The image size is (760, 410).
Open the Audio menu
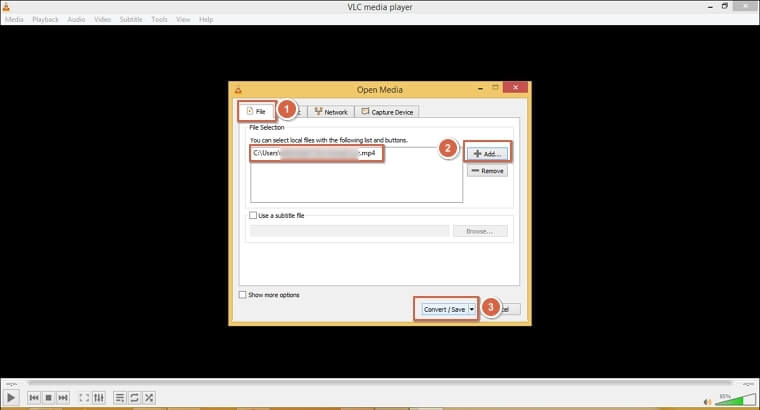pyautogui.click(x=76, y=19)
